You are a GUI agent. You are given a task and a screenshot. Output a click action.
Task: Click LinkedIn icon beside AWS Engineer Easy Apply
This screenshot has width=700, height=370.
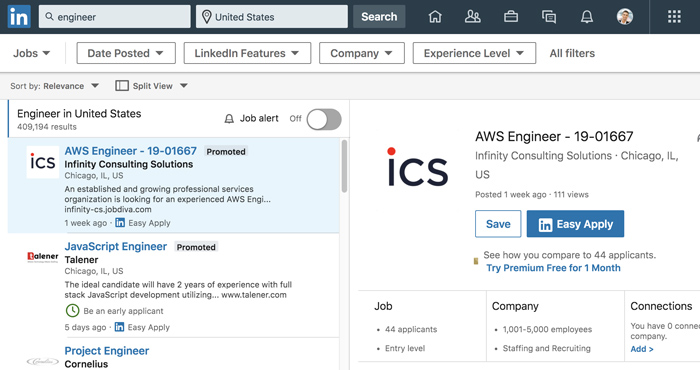pyautogui.click(x=120, y=222)
